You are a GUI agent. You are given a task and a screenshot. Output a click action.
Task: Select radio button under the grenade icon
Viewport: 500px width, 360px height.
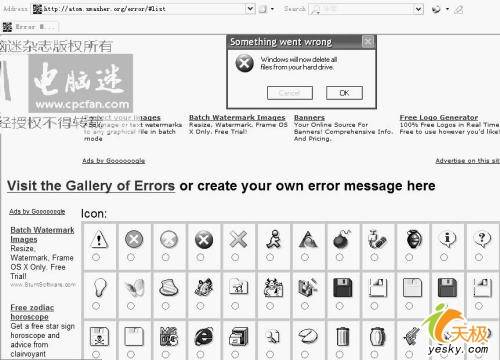[x=409, y=257]
